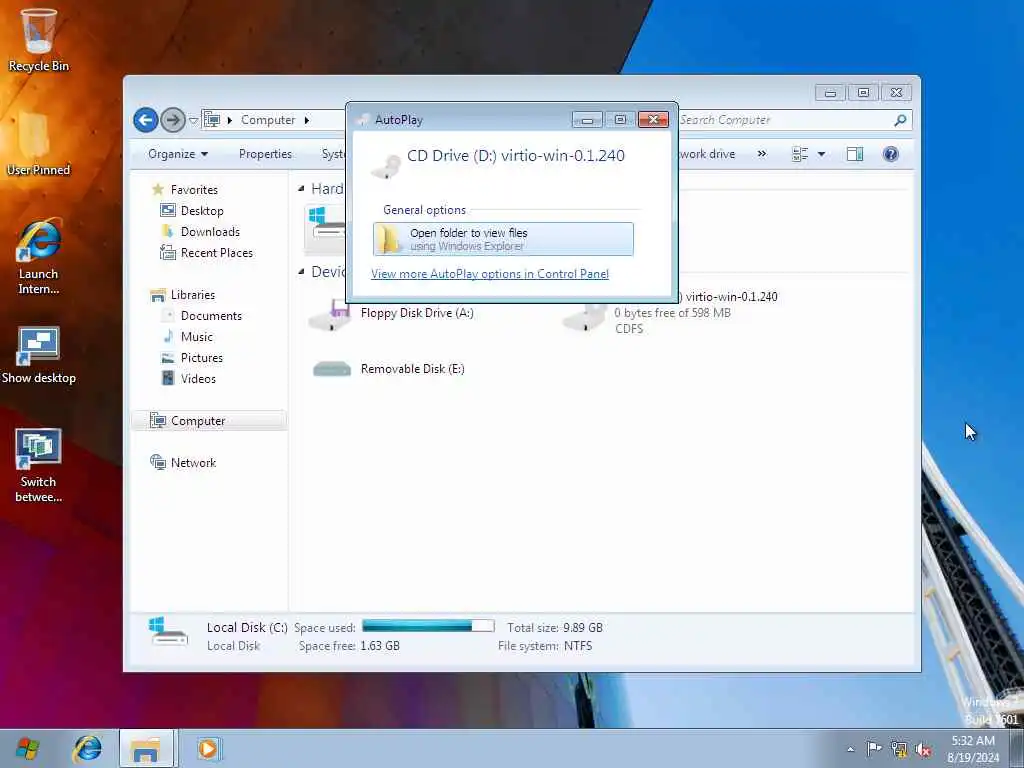Select Recent Places under Favorites
Screen dimensions: 1024x768
216,253
